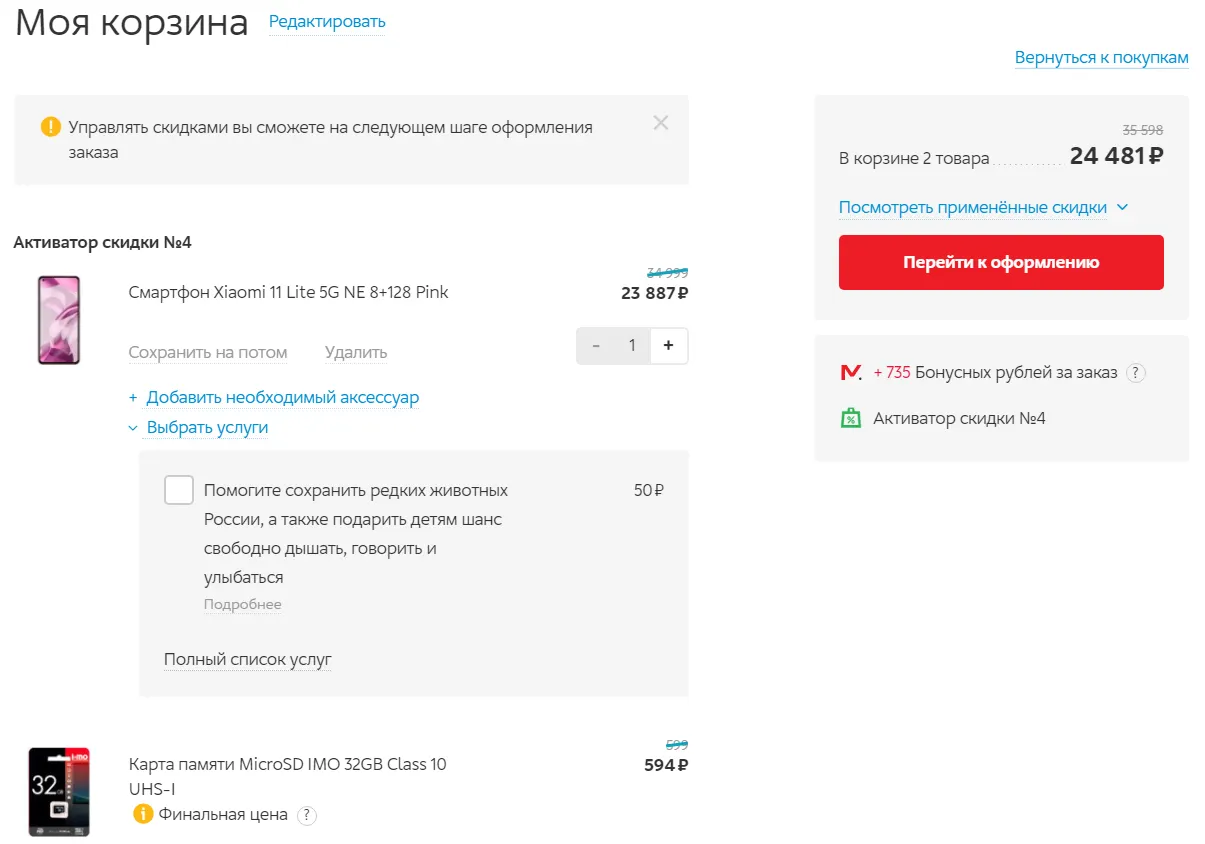Click the M bonus rubles icon

tap(851, 373)
